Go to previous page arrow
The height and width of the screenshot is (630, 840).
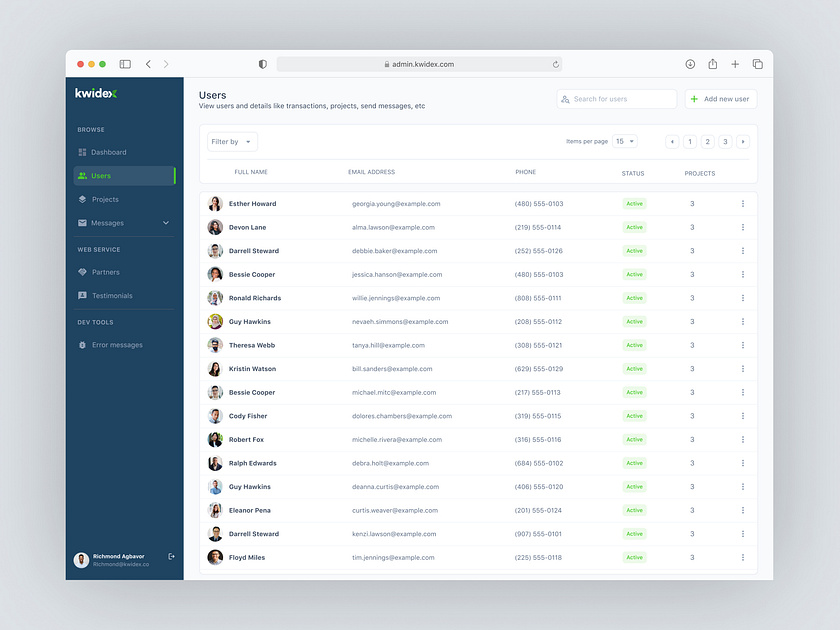coord(672,142)
